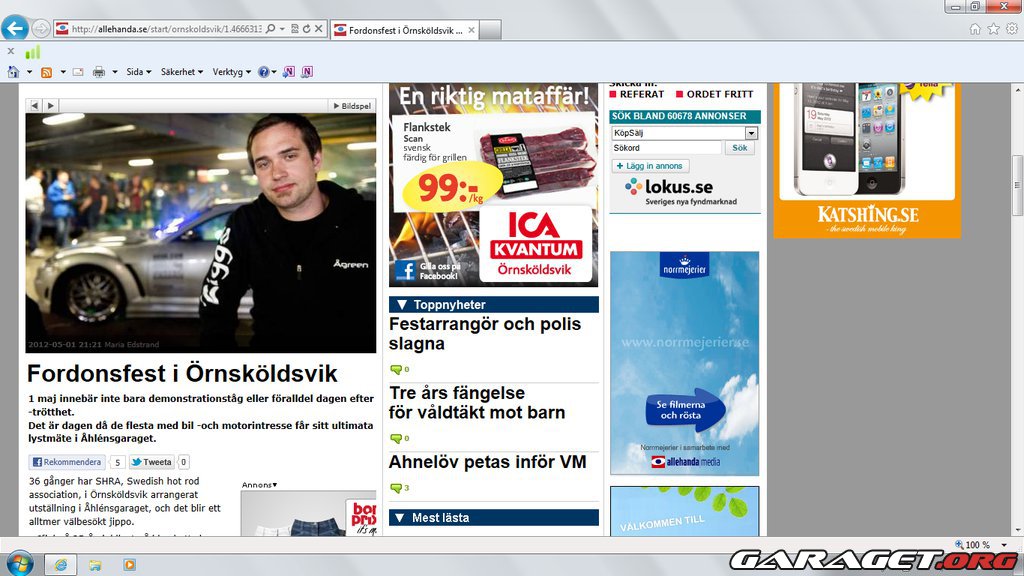
Task: Collapse the Mest lästa section
Action: click(400, 518)
